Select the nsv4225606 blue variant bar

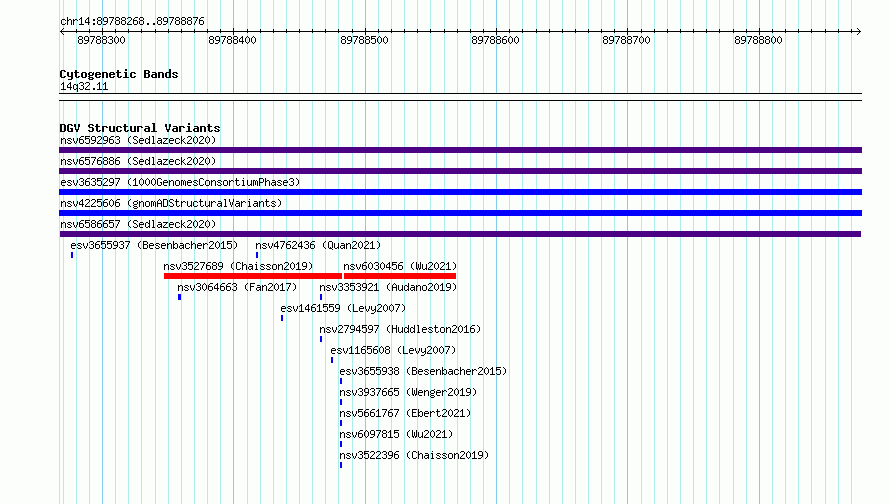[x=460, y=213]
